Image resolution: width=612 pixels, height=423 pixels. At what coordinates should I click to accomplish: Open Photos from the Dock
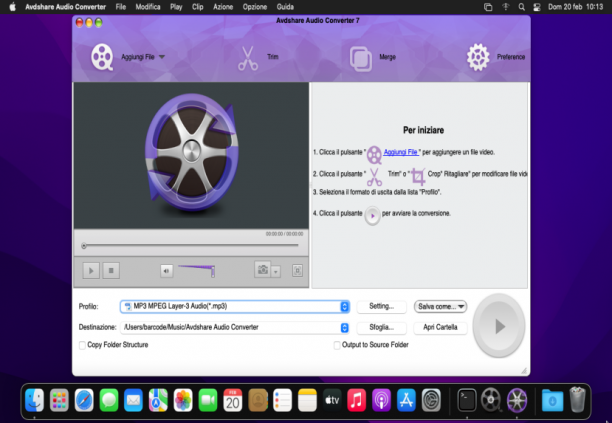[x=183, y=400]
